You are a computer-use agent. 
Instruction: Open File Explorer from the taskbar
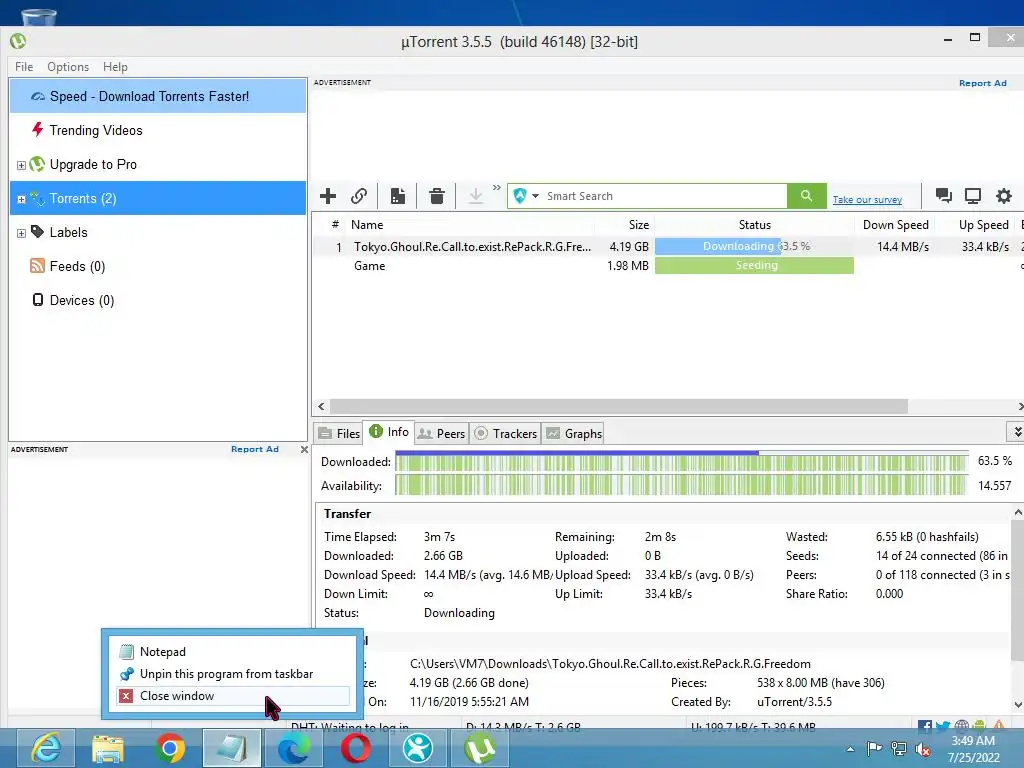pyautogui.click(x=108, y=748)
